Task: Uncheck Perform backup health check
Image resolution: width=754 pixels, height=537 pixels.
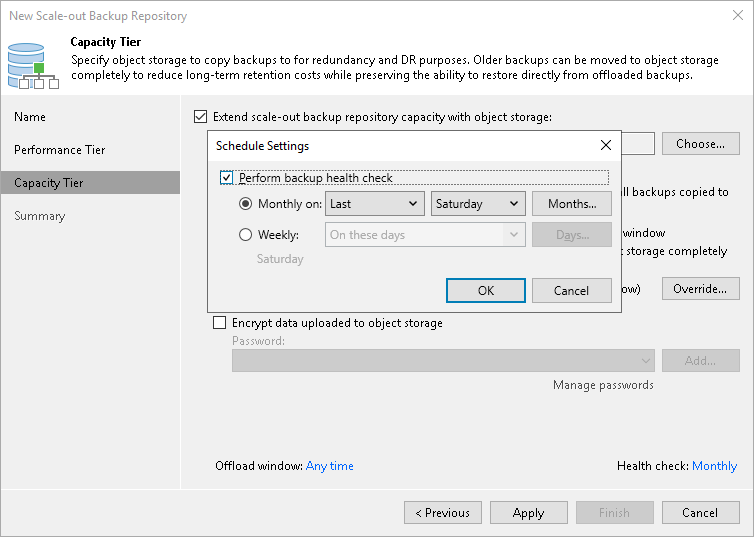Action: tap(226, 178)
